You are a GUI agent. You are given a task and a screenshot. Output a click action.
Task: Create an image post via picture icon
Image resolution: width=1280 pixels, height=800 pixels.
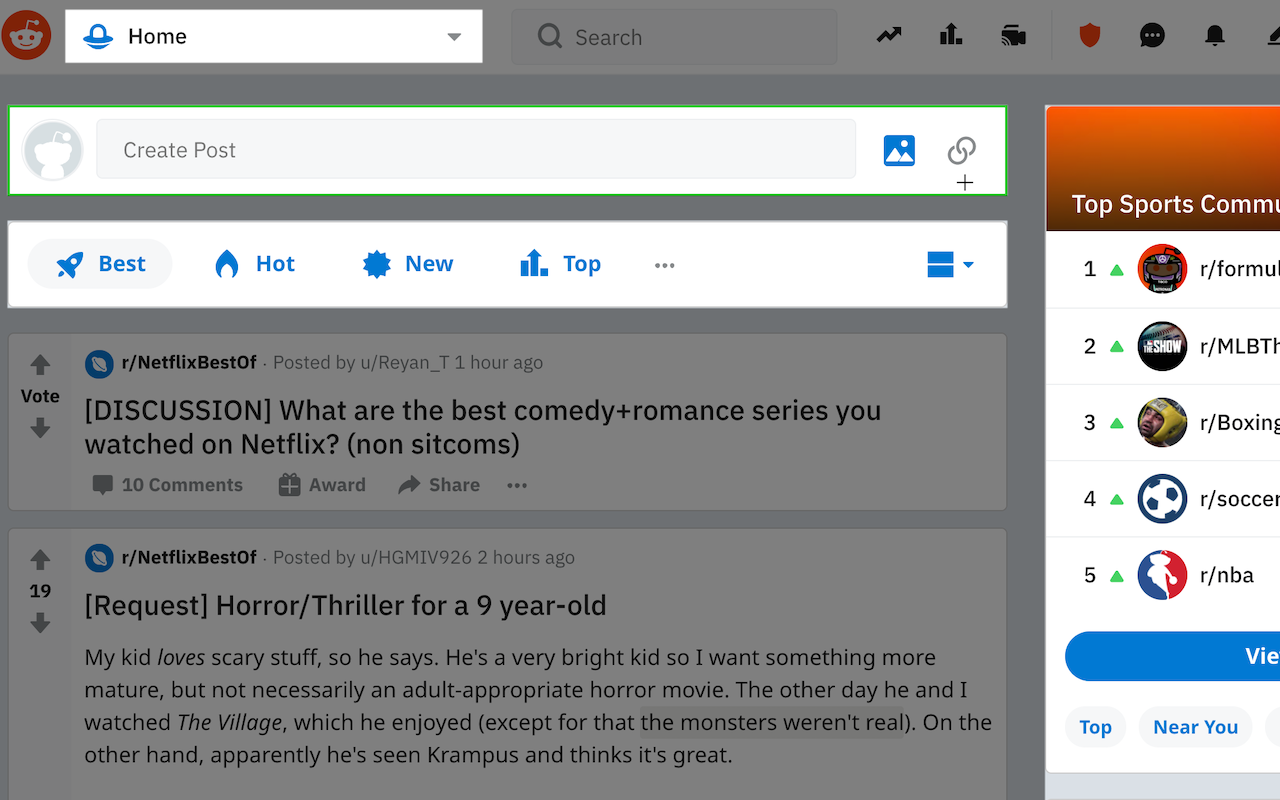[899, 150]
